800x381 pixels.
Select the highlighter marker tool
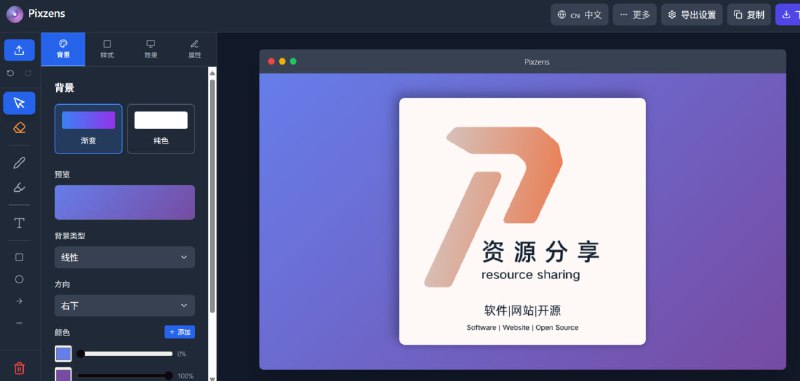(19, 187)
